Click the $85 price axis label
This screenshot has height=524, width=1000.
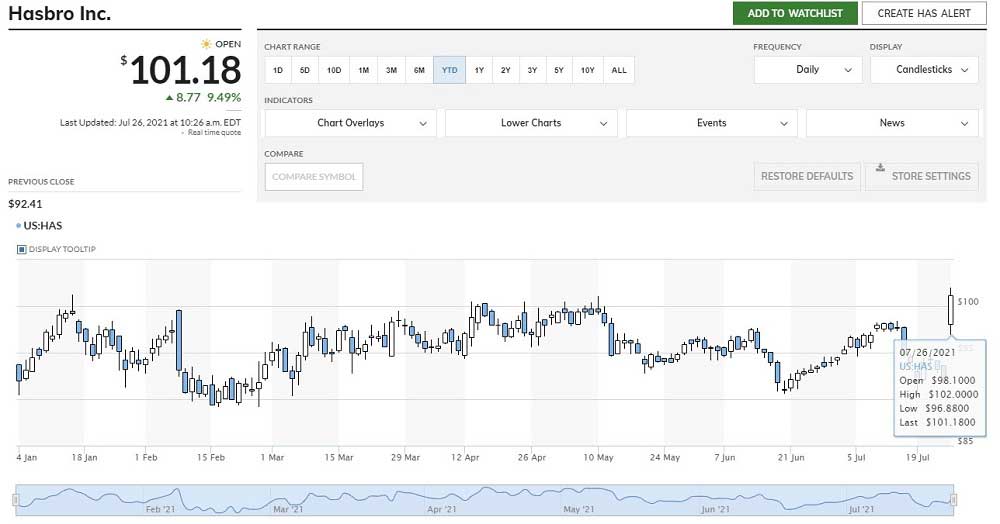[966, 441]
